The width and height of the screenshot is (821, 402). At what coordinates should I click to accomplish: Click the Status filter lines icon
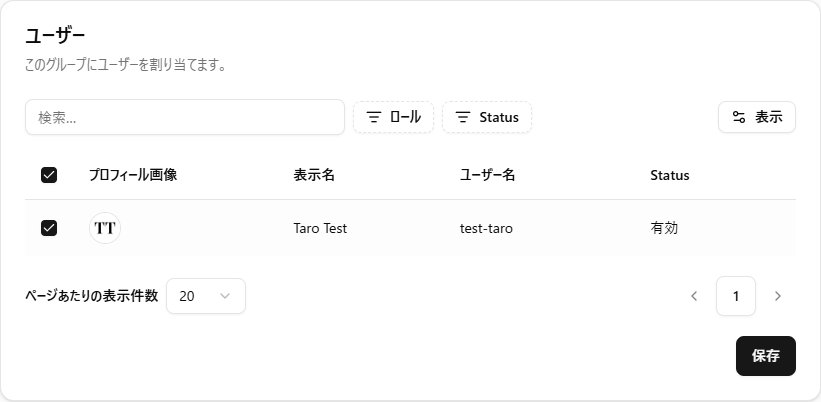463,117
